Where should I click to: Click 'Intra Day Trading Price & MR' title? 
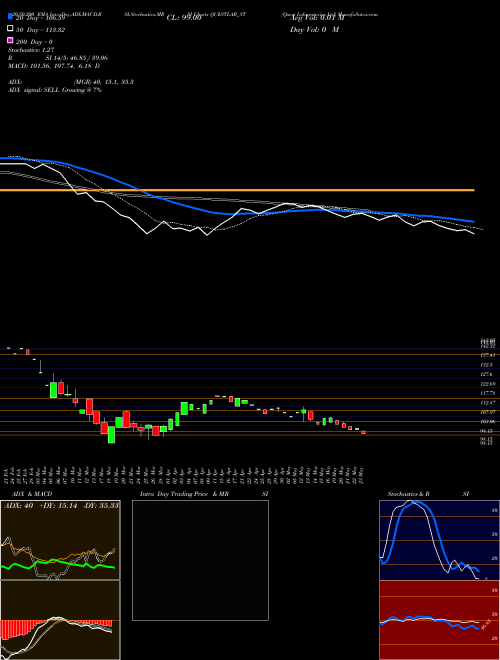click(x=185, y=494)
